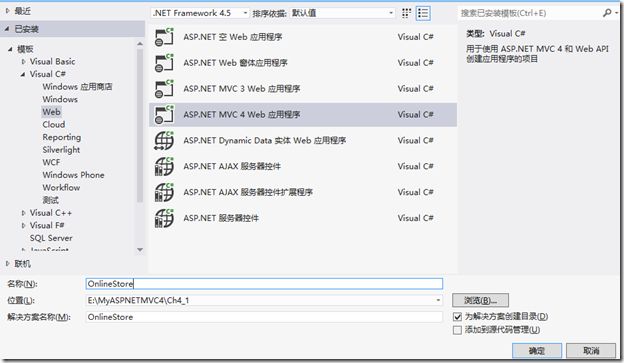Click the ASP.NET Dynamic Data template icon
624x363 pixels.
(x=164, y=141)
